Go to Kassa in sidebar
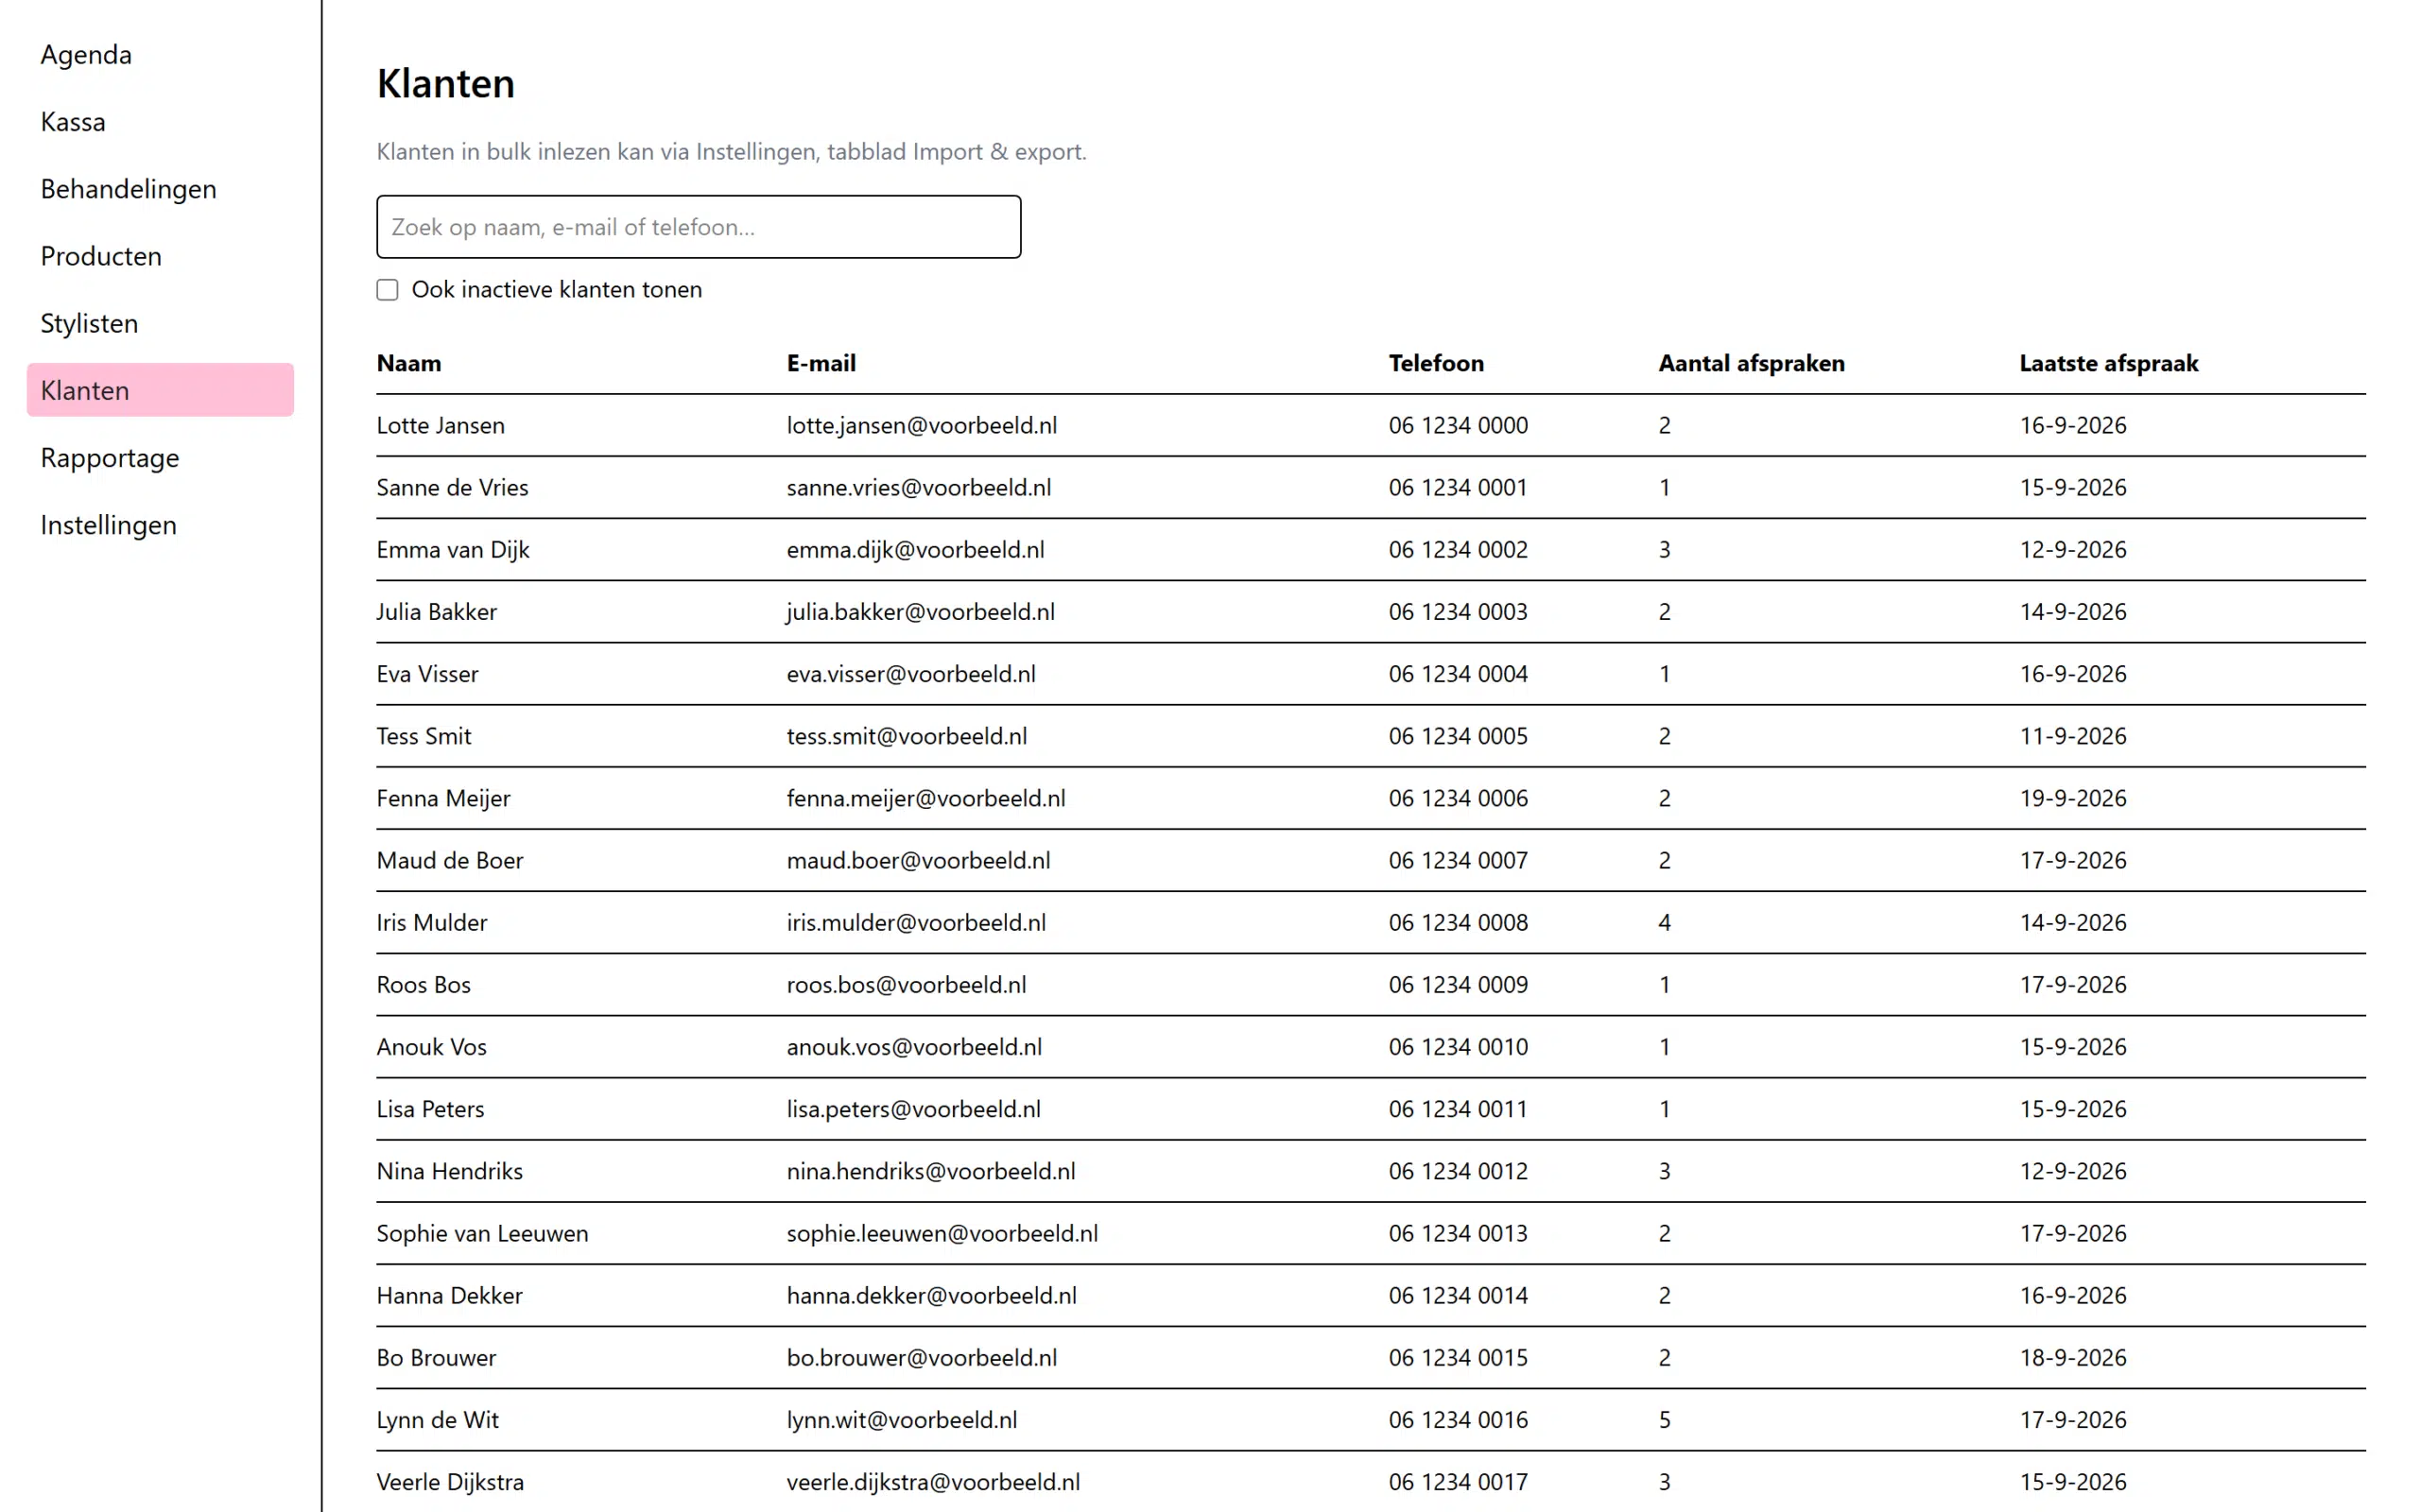Image resolution: width=2420 pixels, height=1512 pixels. (160, 121)
